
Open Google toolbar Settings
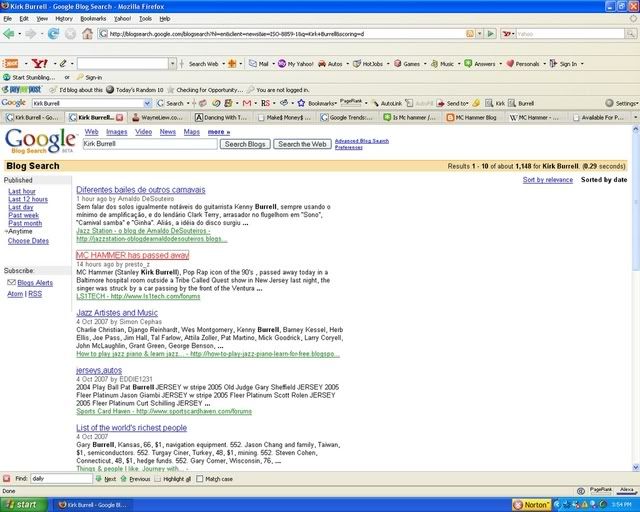point(621,103)
